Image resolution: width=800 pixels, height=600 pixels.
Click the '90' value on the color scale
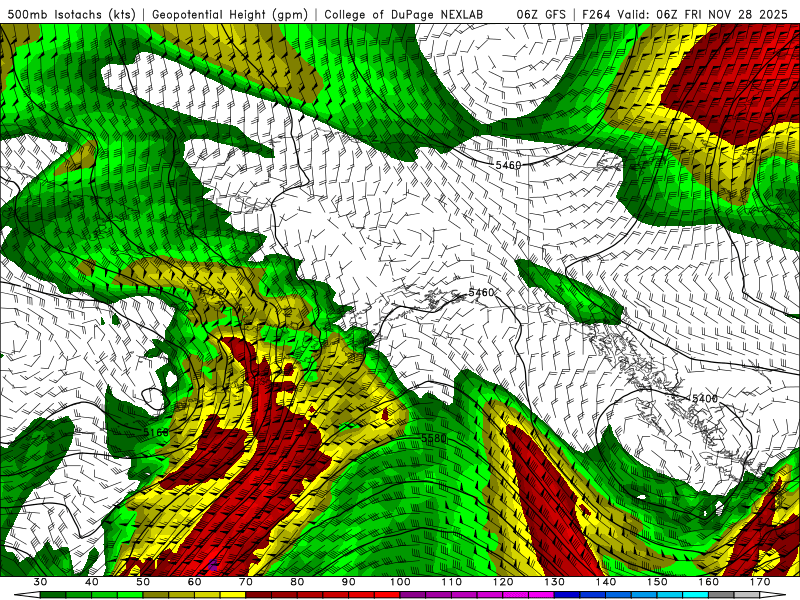[x=349, y=582]
